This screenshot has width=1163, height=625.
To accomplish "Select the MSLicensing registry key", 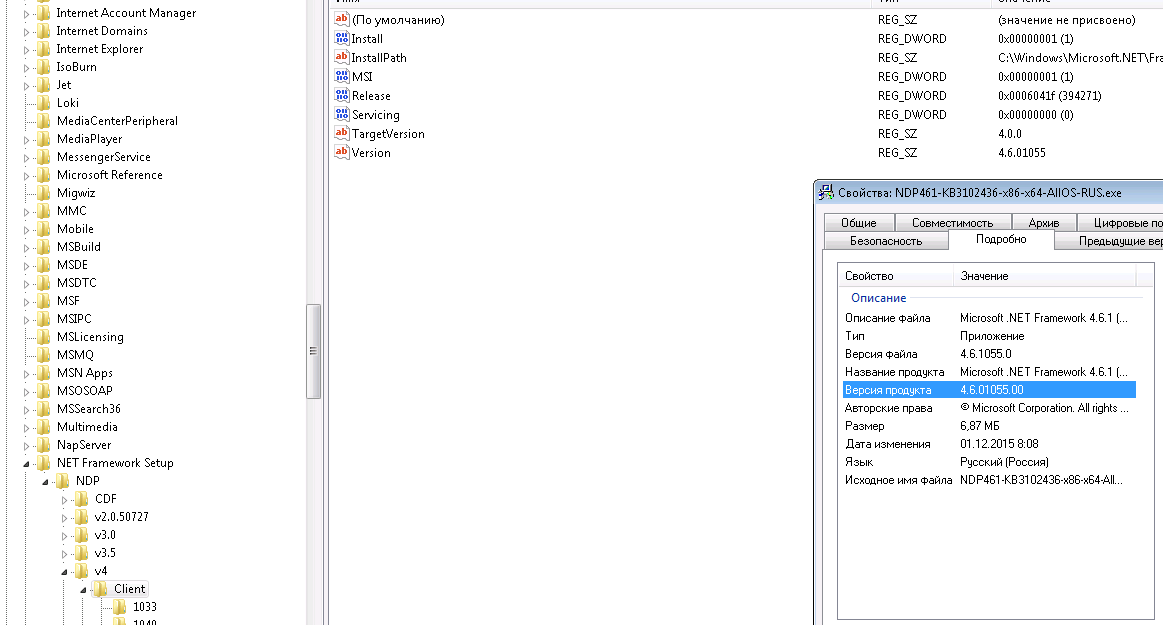I will pos(90,337).
